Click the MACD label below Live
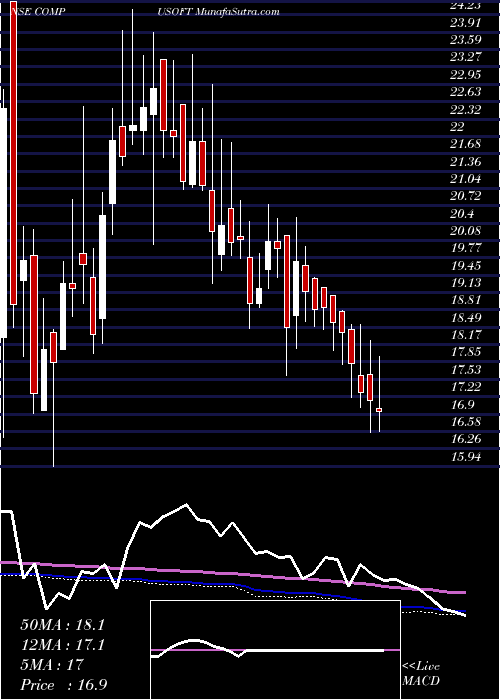This screenshot has width=500, height=700. tap(421, 681)
